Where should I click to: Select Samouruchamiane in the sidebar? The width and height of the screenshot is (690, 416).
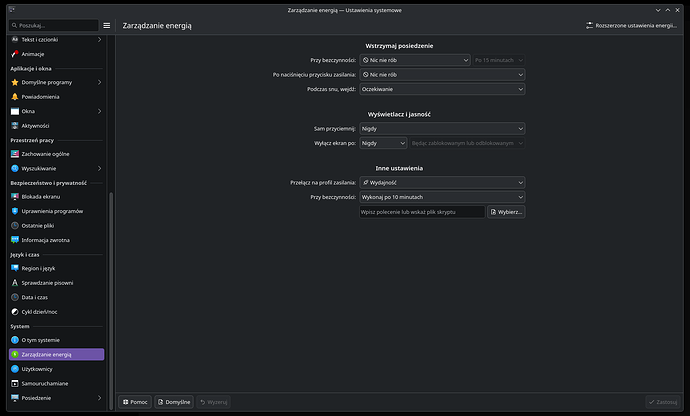click(45, 383)
